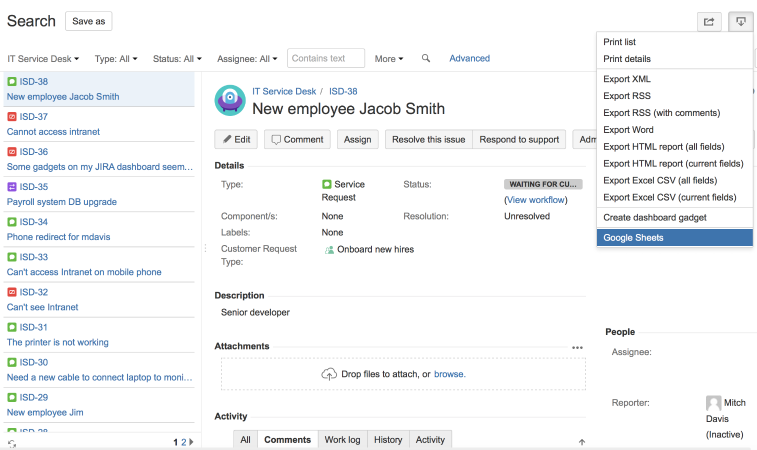This screenshot has height=450, width=757.
Task: Open the ISD-30 issue key link
Action: tap(34, 362)
